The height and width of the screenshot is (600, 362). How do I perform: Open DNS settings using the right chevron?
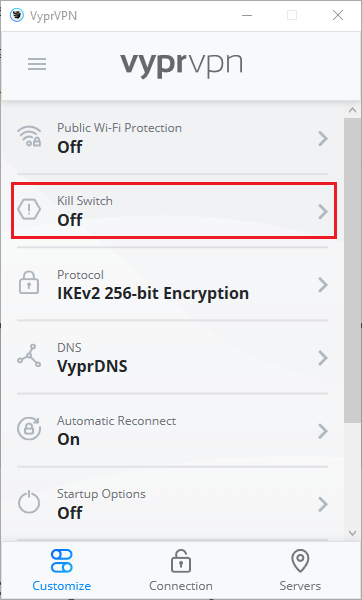point(323,358)
